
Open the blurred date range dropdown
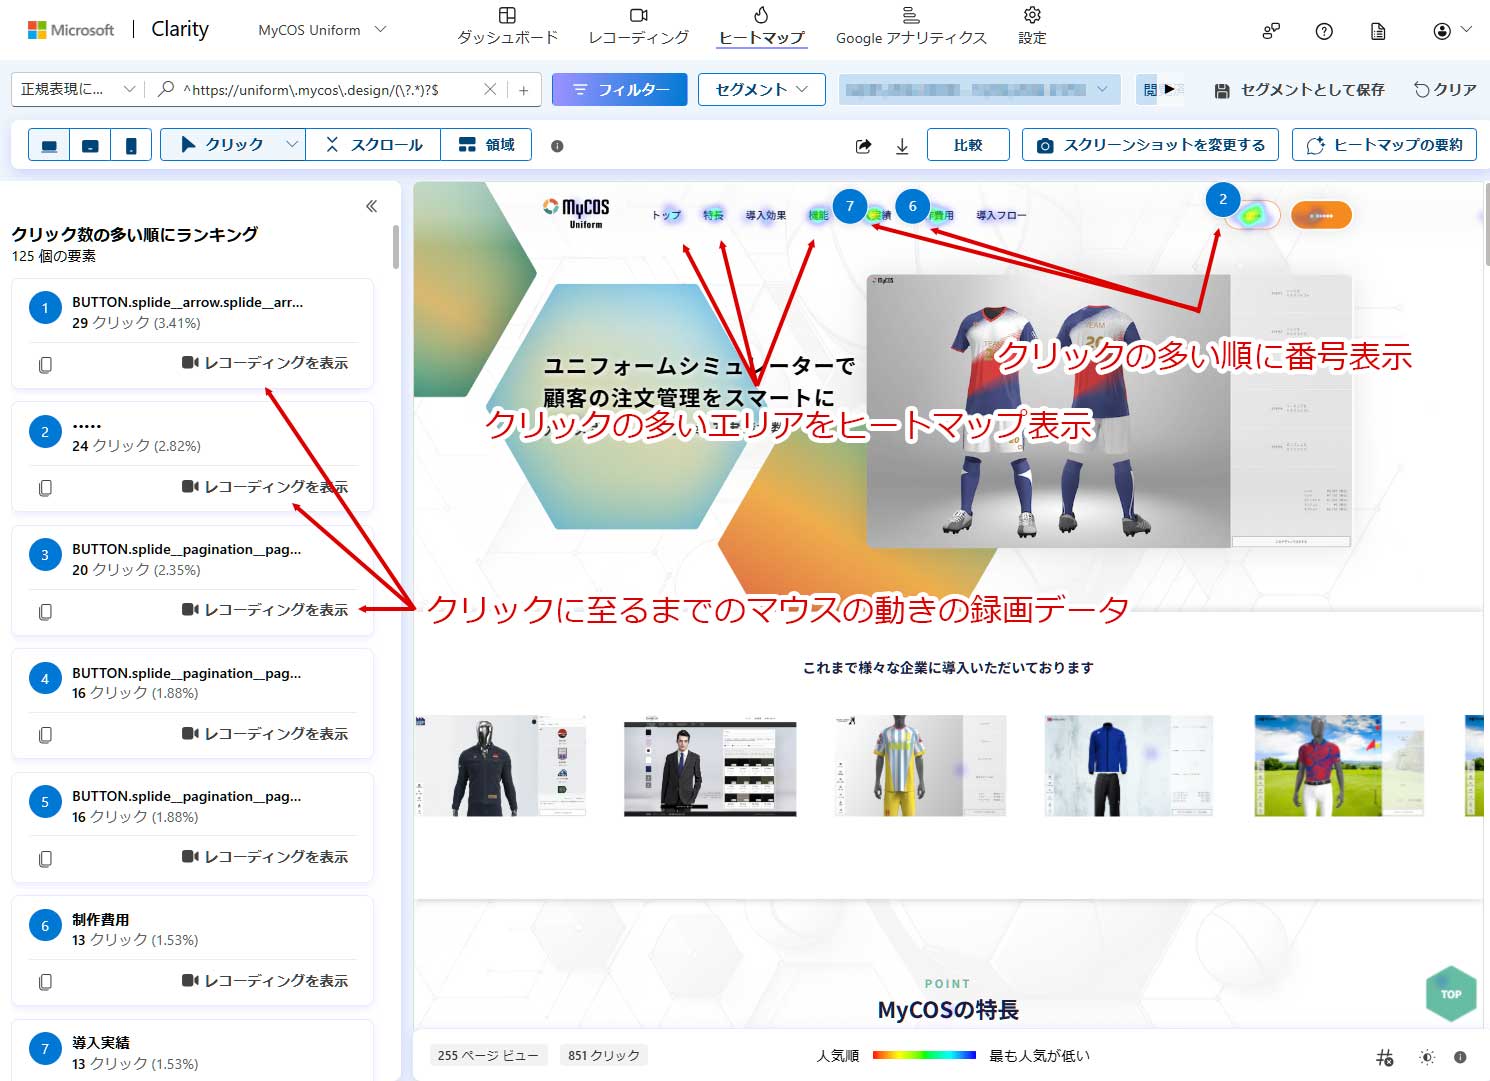[978, 89]
